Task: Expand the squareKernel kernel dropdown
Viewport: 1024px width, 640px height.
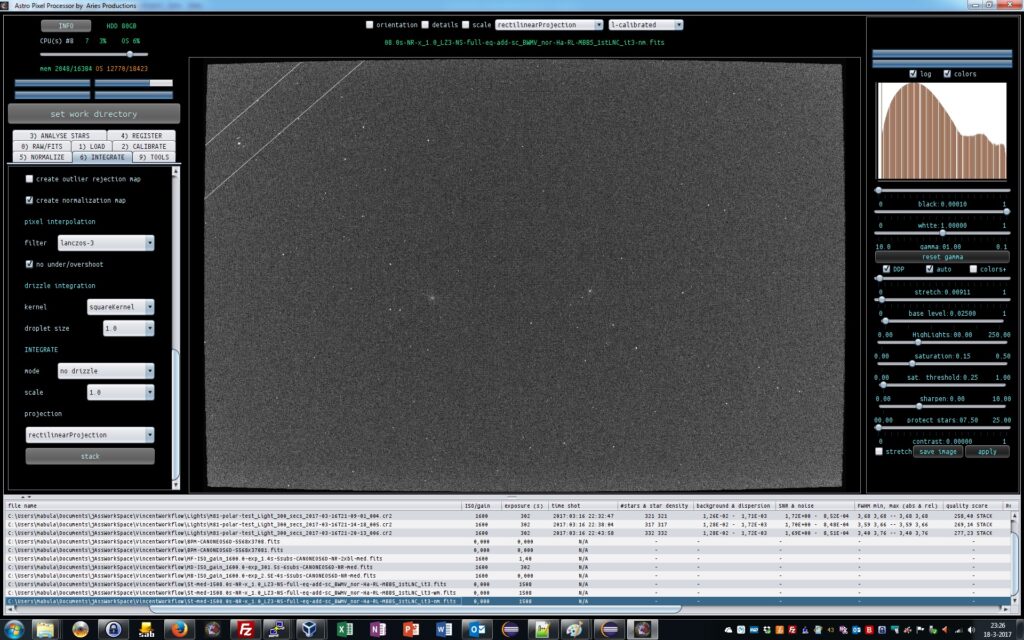Action: pyautogui.click(x=121, y=307)
